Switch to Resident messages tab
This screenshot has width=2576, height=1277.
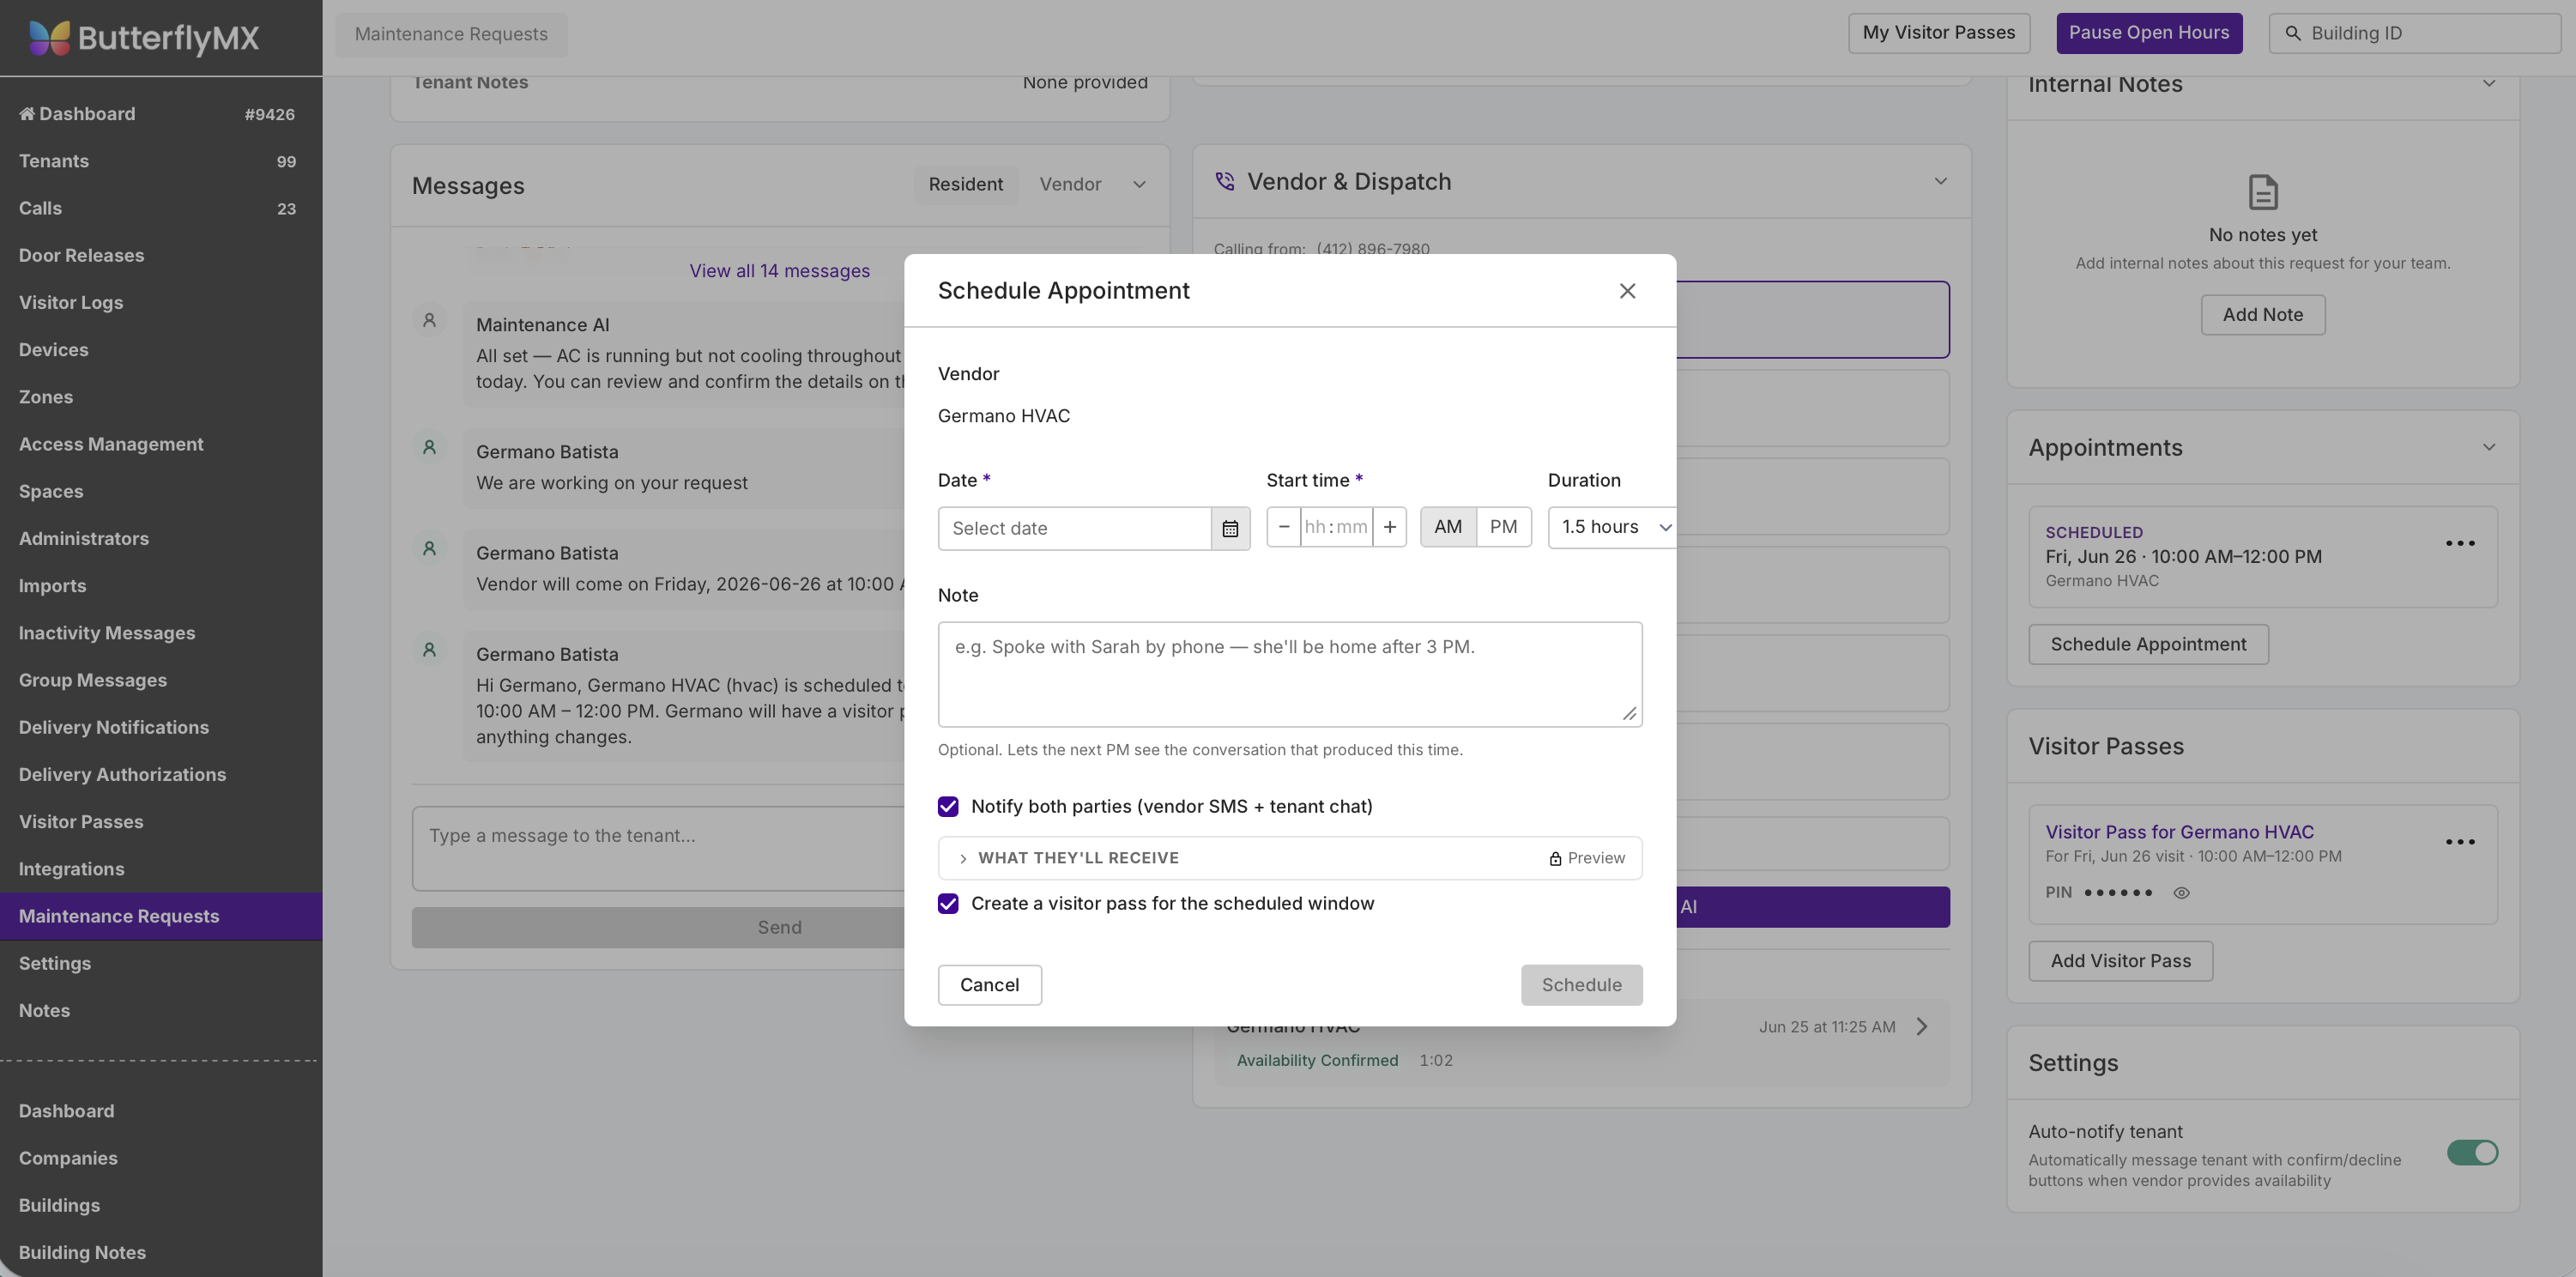coord(965,184)
